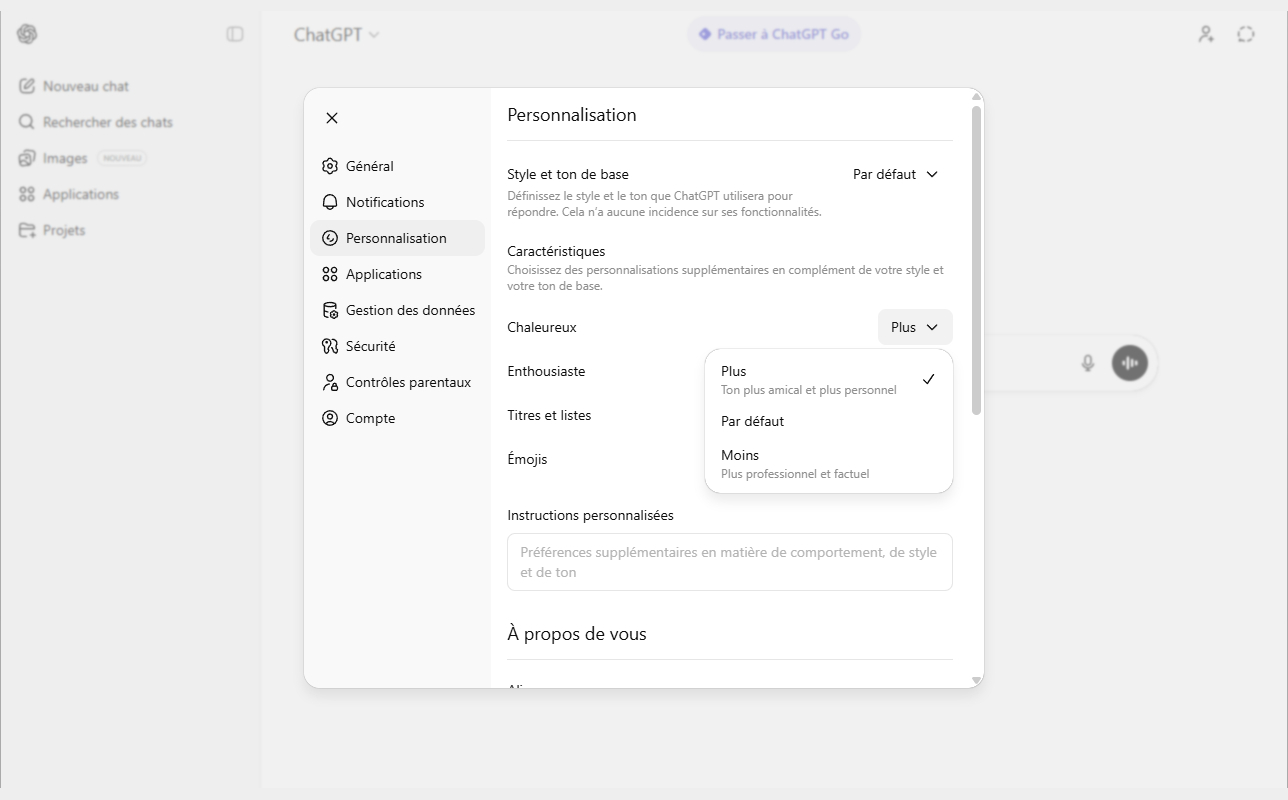1288x800 pixels.
Task: Start a Nouveau chat
Action: point(85,86)
